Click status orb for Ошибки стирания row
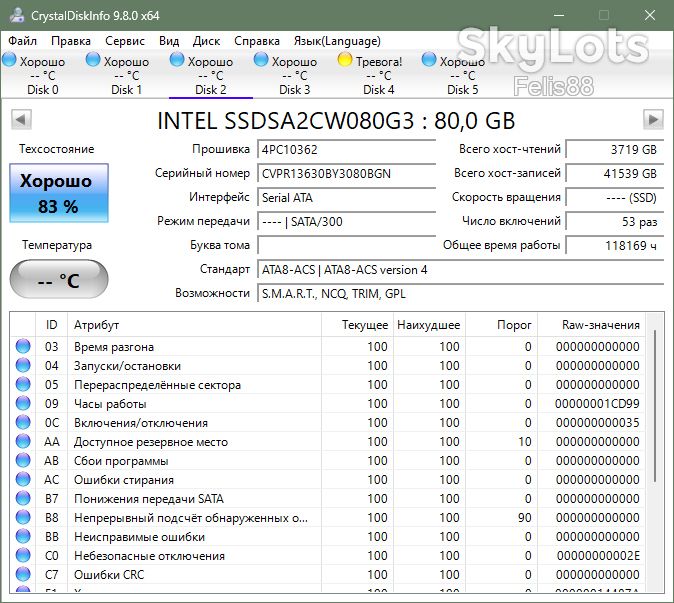674x603 pixels. click(x=23, y=479)
